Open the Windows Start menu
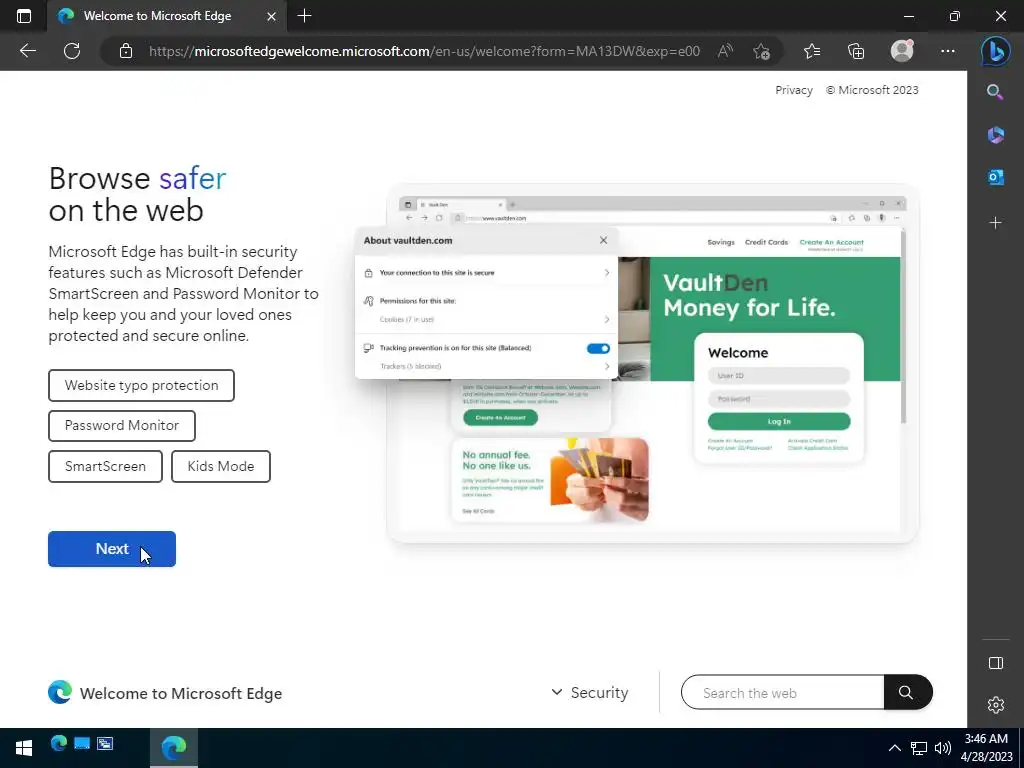1024x768 pixels. 24,748
